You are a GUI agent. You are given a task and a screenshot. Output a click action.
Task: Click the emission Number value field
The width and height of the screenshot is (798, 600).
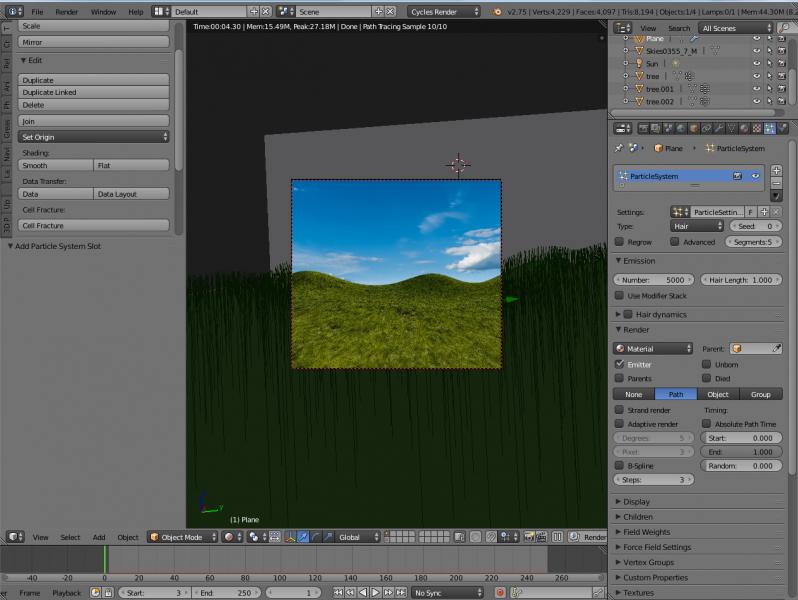click(x=654, y=280)
